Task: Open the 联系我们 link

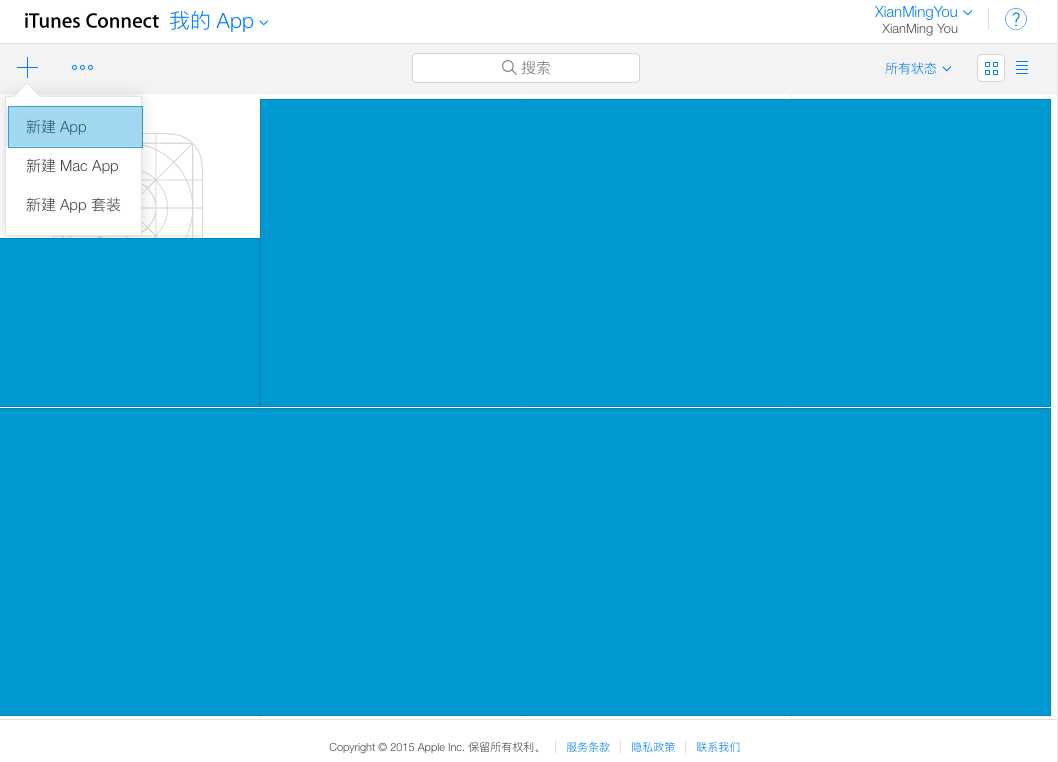Action: pyautogui.click(x=718, y=746)
